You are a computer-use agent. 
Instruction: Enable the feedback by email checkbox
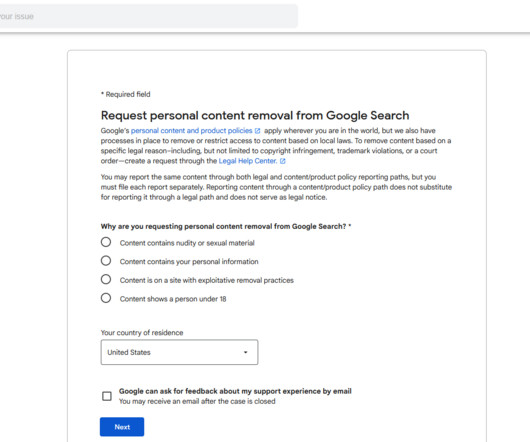[x=107, y=396]
